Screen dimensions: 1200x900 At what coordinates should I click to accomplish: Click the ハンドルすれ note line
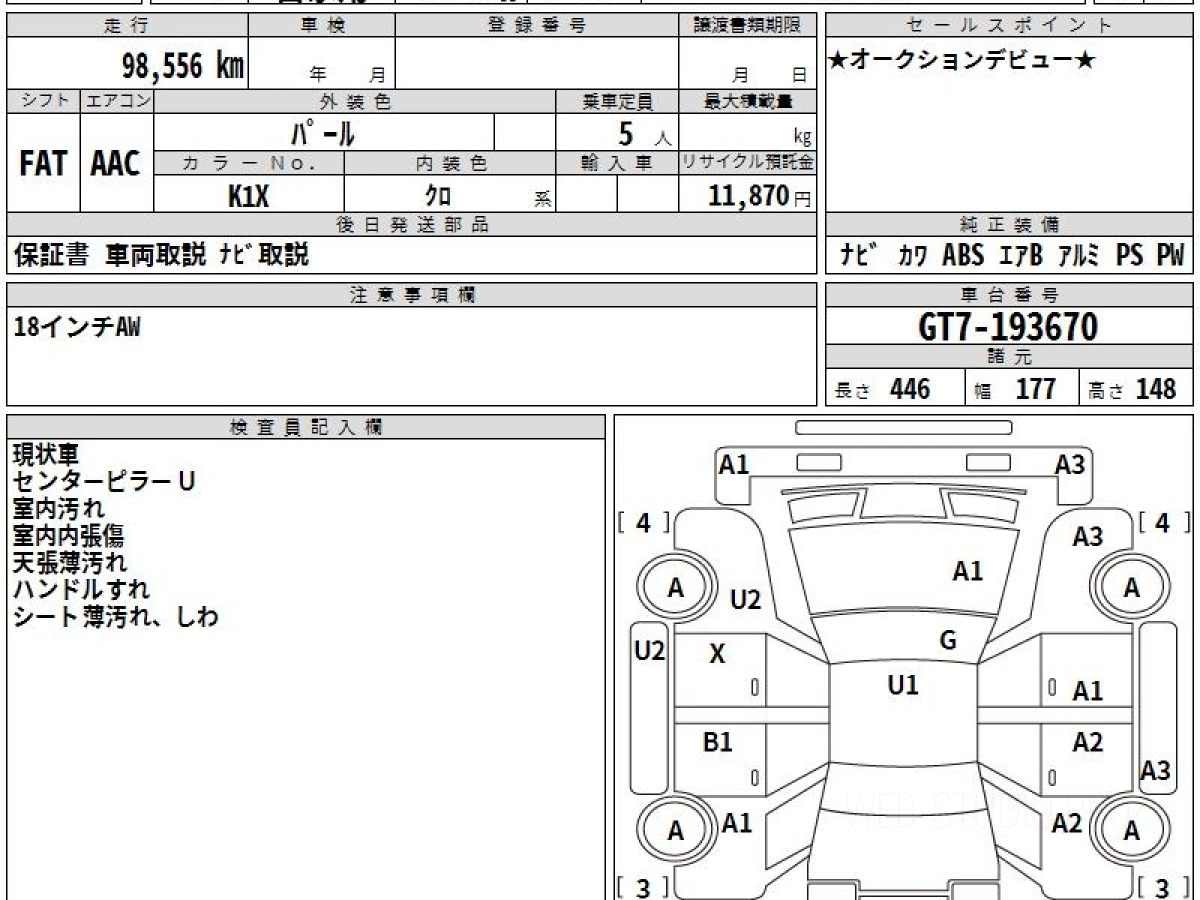[x=81, y=590]
